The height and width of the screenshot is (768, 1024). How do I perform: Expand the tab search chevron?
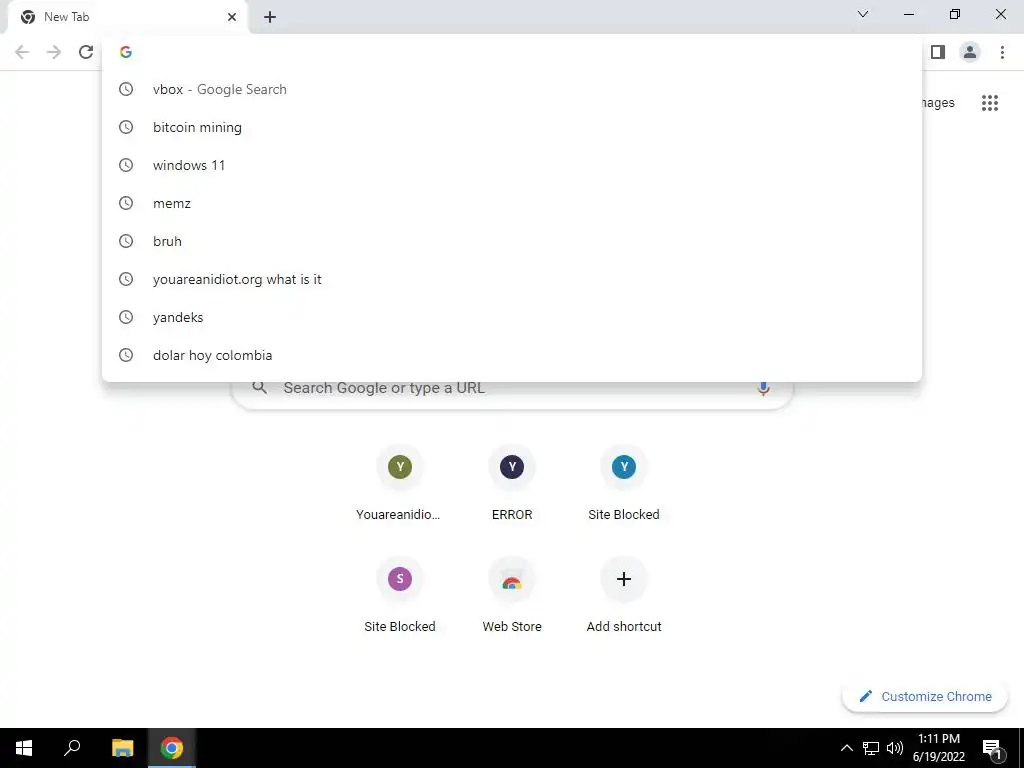click(x=863, y=14)
